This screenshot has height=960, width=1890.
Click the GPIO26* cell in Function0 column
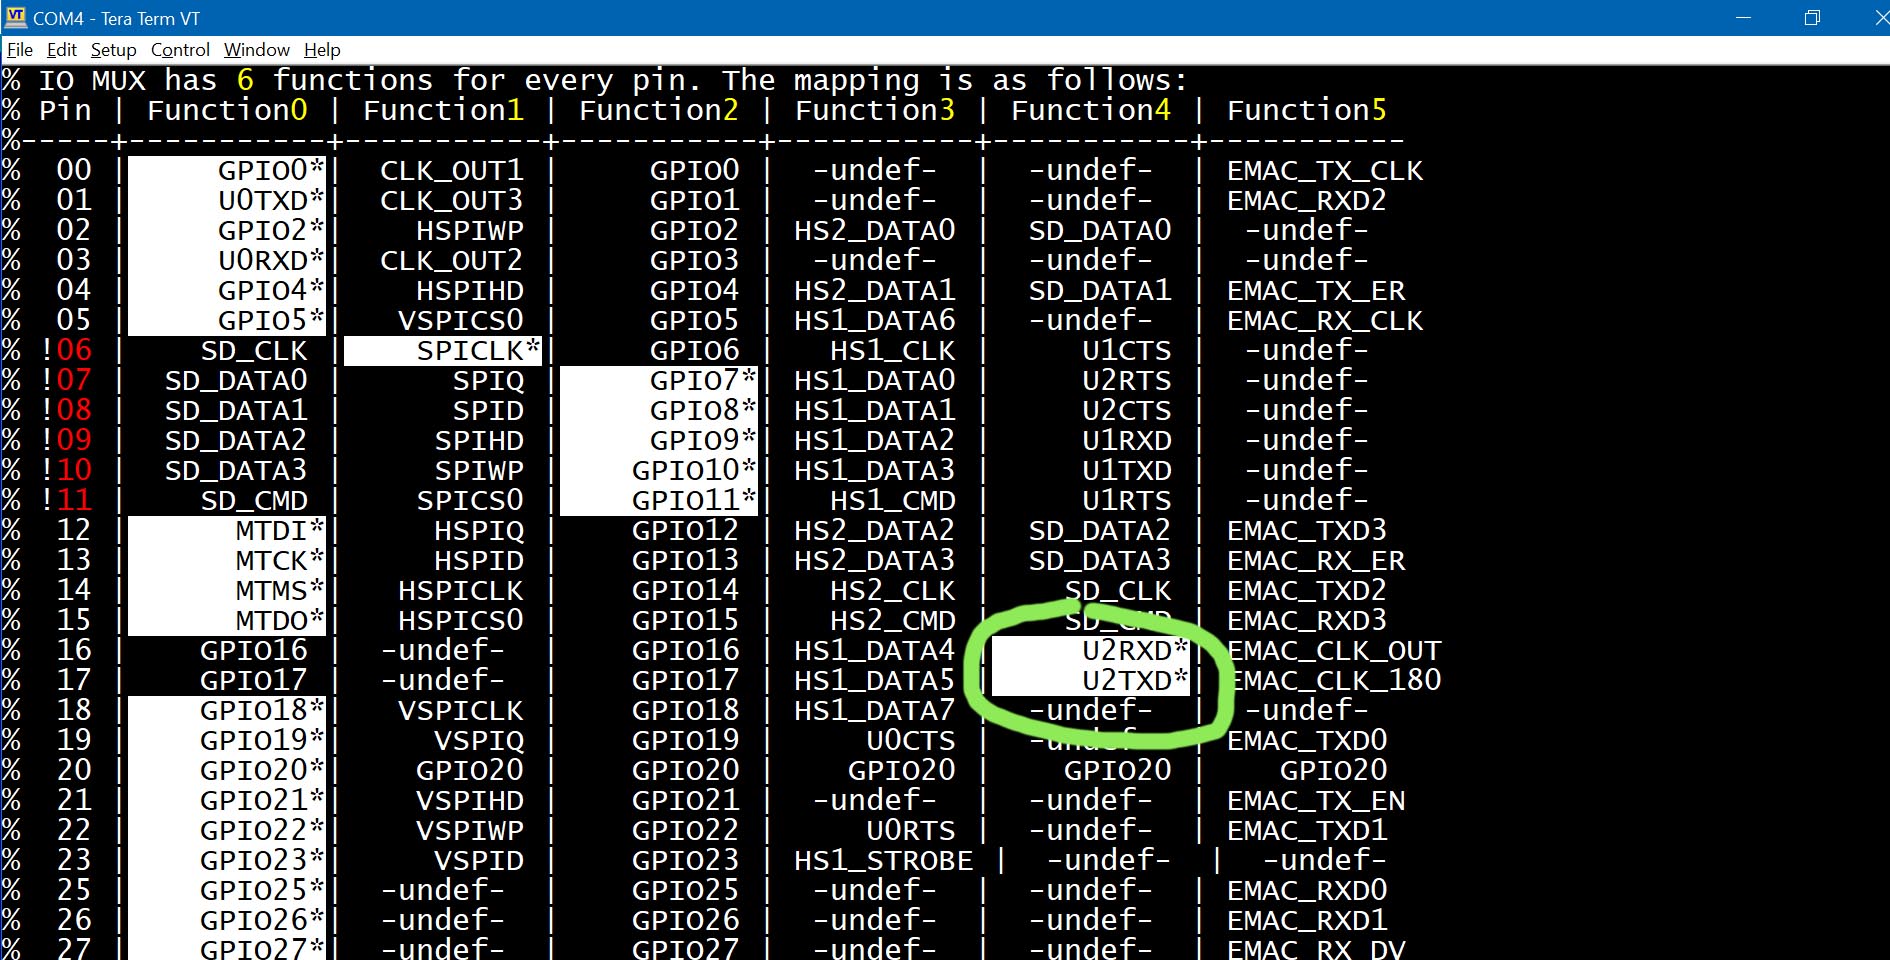coord(227,921)
